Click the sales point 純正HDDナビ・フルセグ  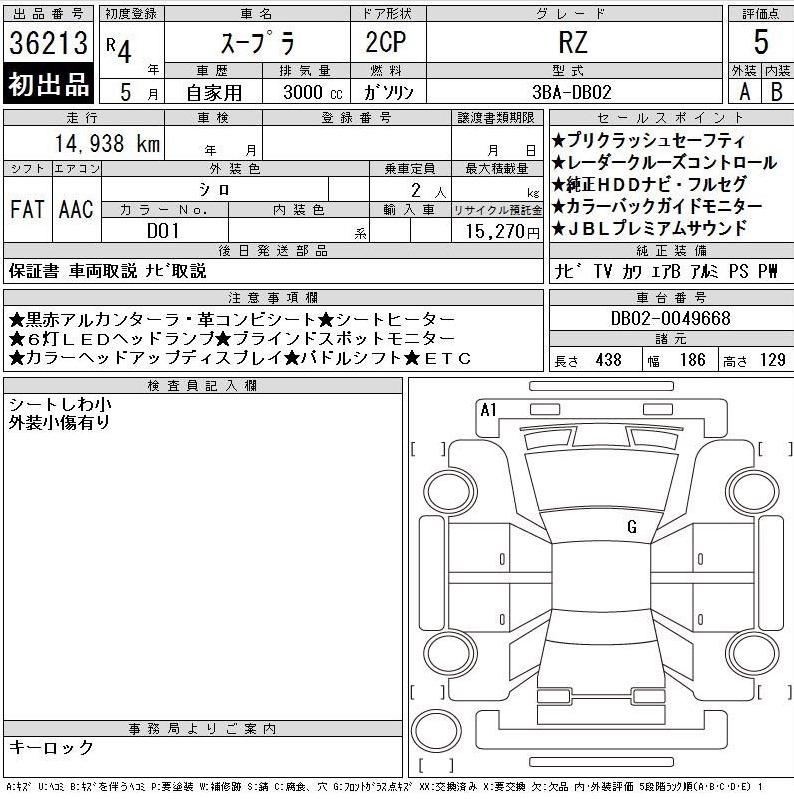pos(650,184)
